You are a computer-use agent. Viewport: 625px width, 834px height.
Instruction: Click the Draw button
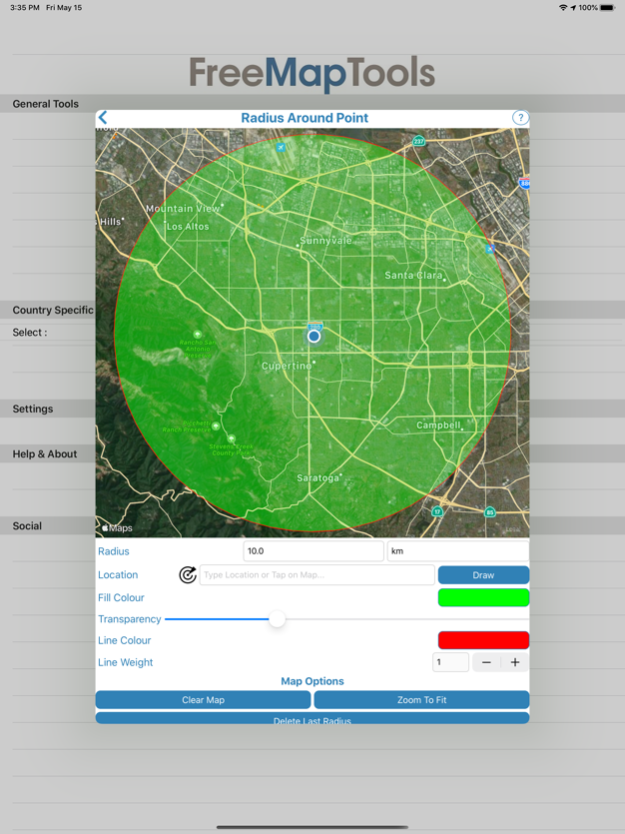[x=483, y=575]
